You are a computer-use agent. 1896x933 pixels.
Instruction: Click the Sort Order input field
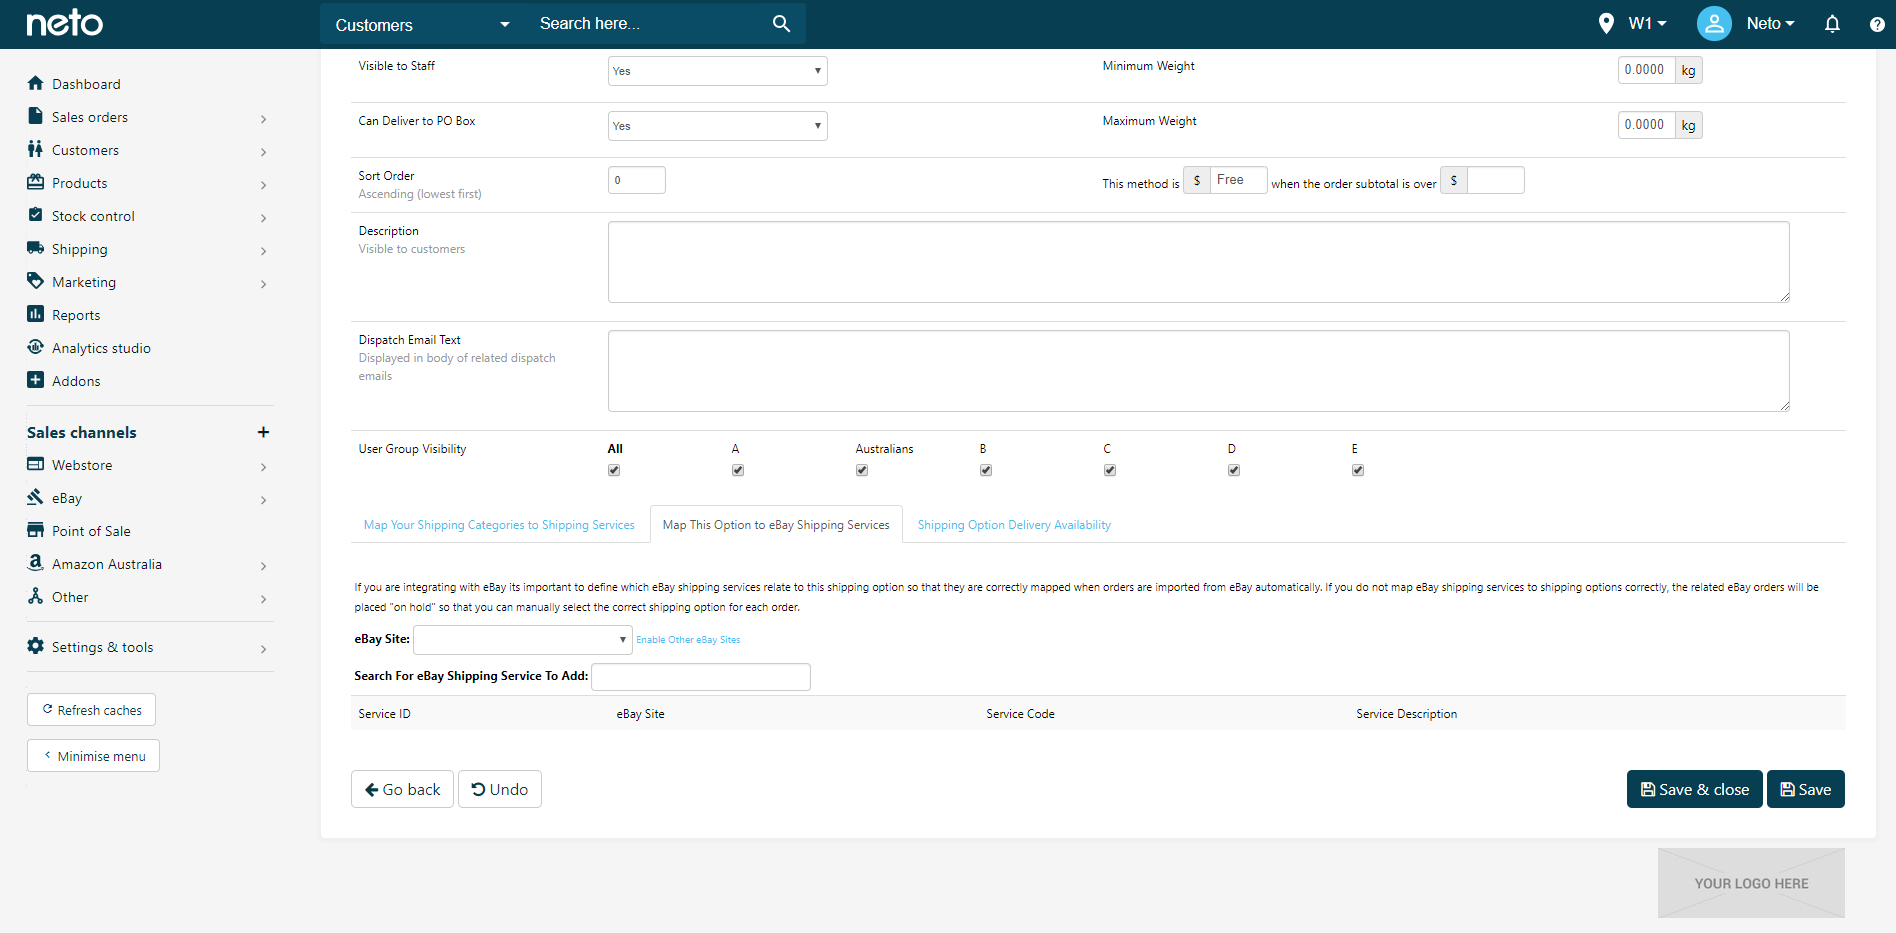636,180
